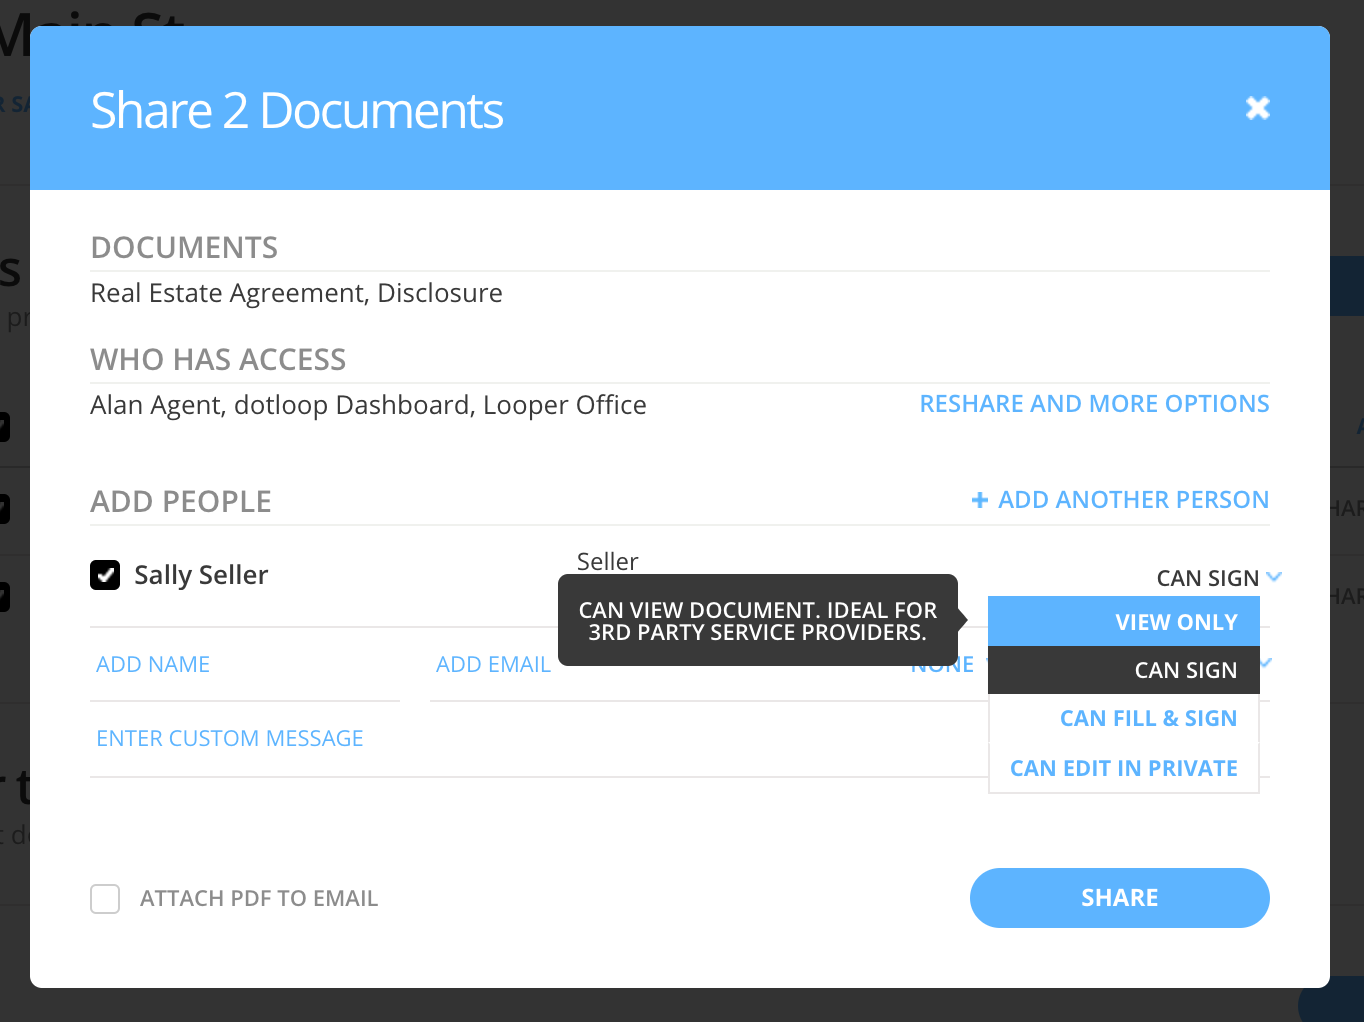The height and width of the screenshot is (1022, 1364).
Task: Choose CAN EDIT IN PRIVATE permission
Action: tap(1123, 768)
